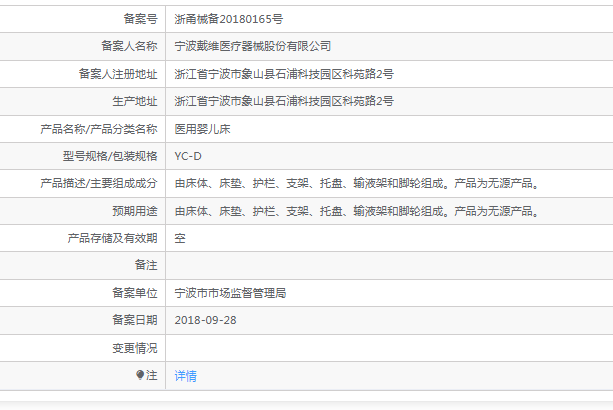Click the 备案号 label
613x410 pixels.
click(140, 19)
